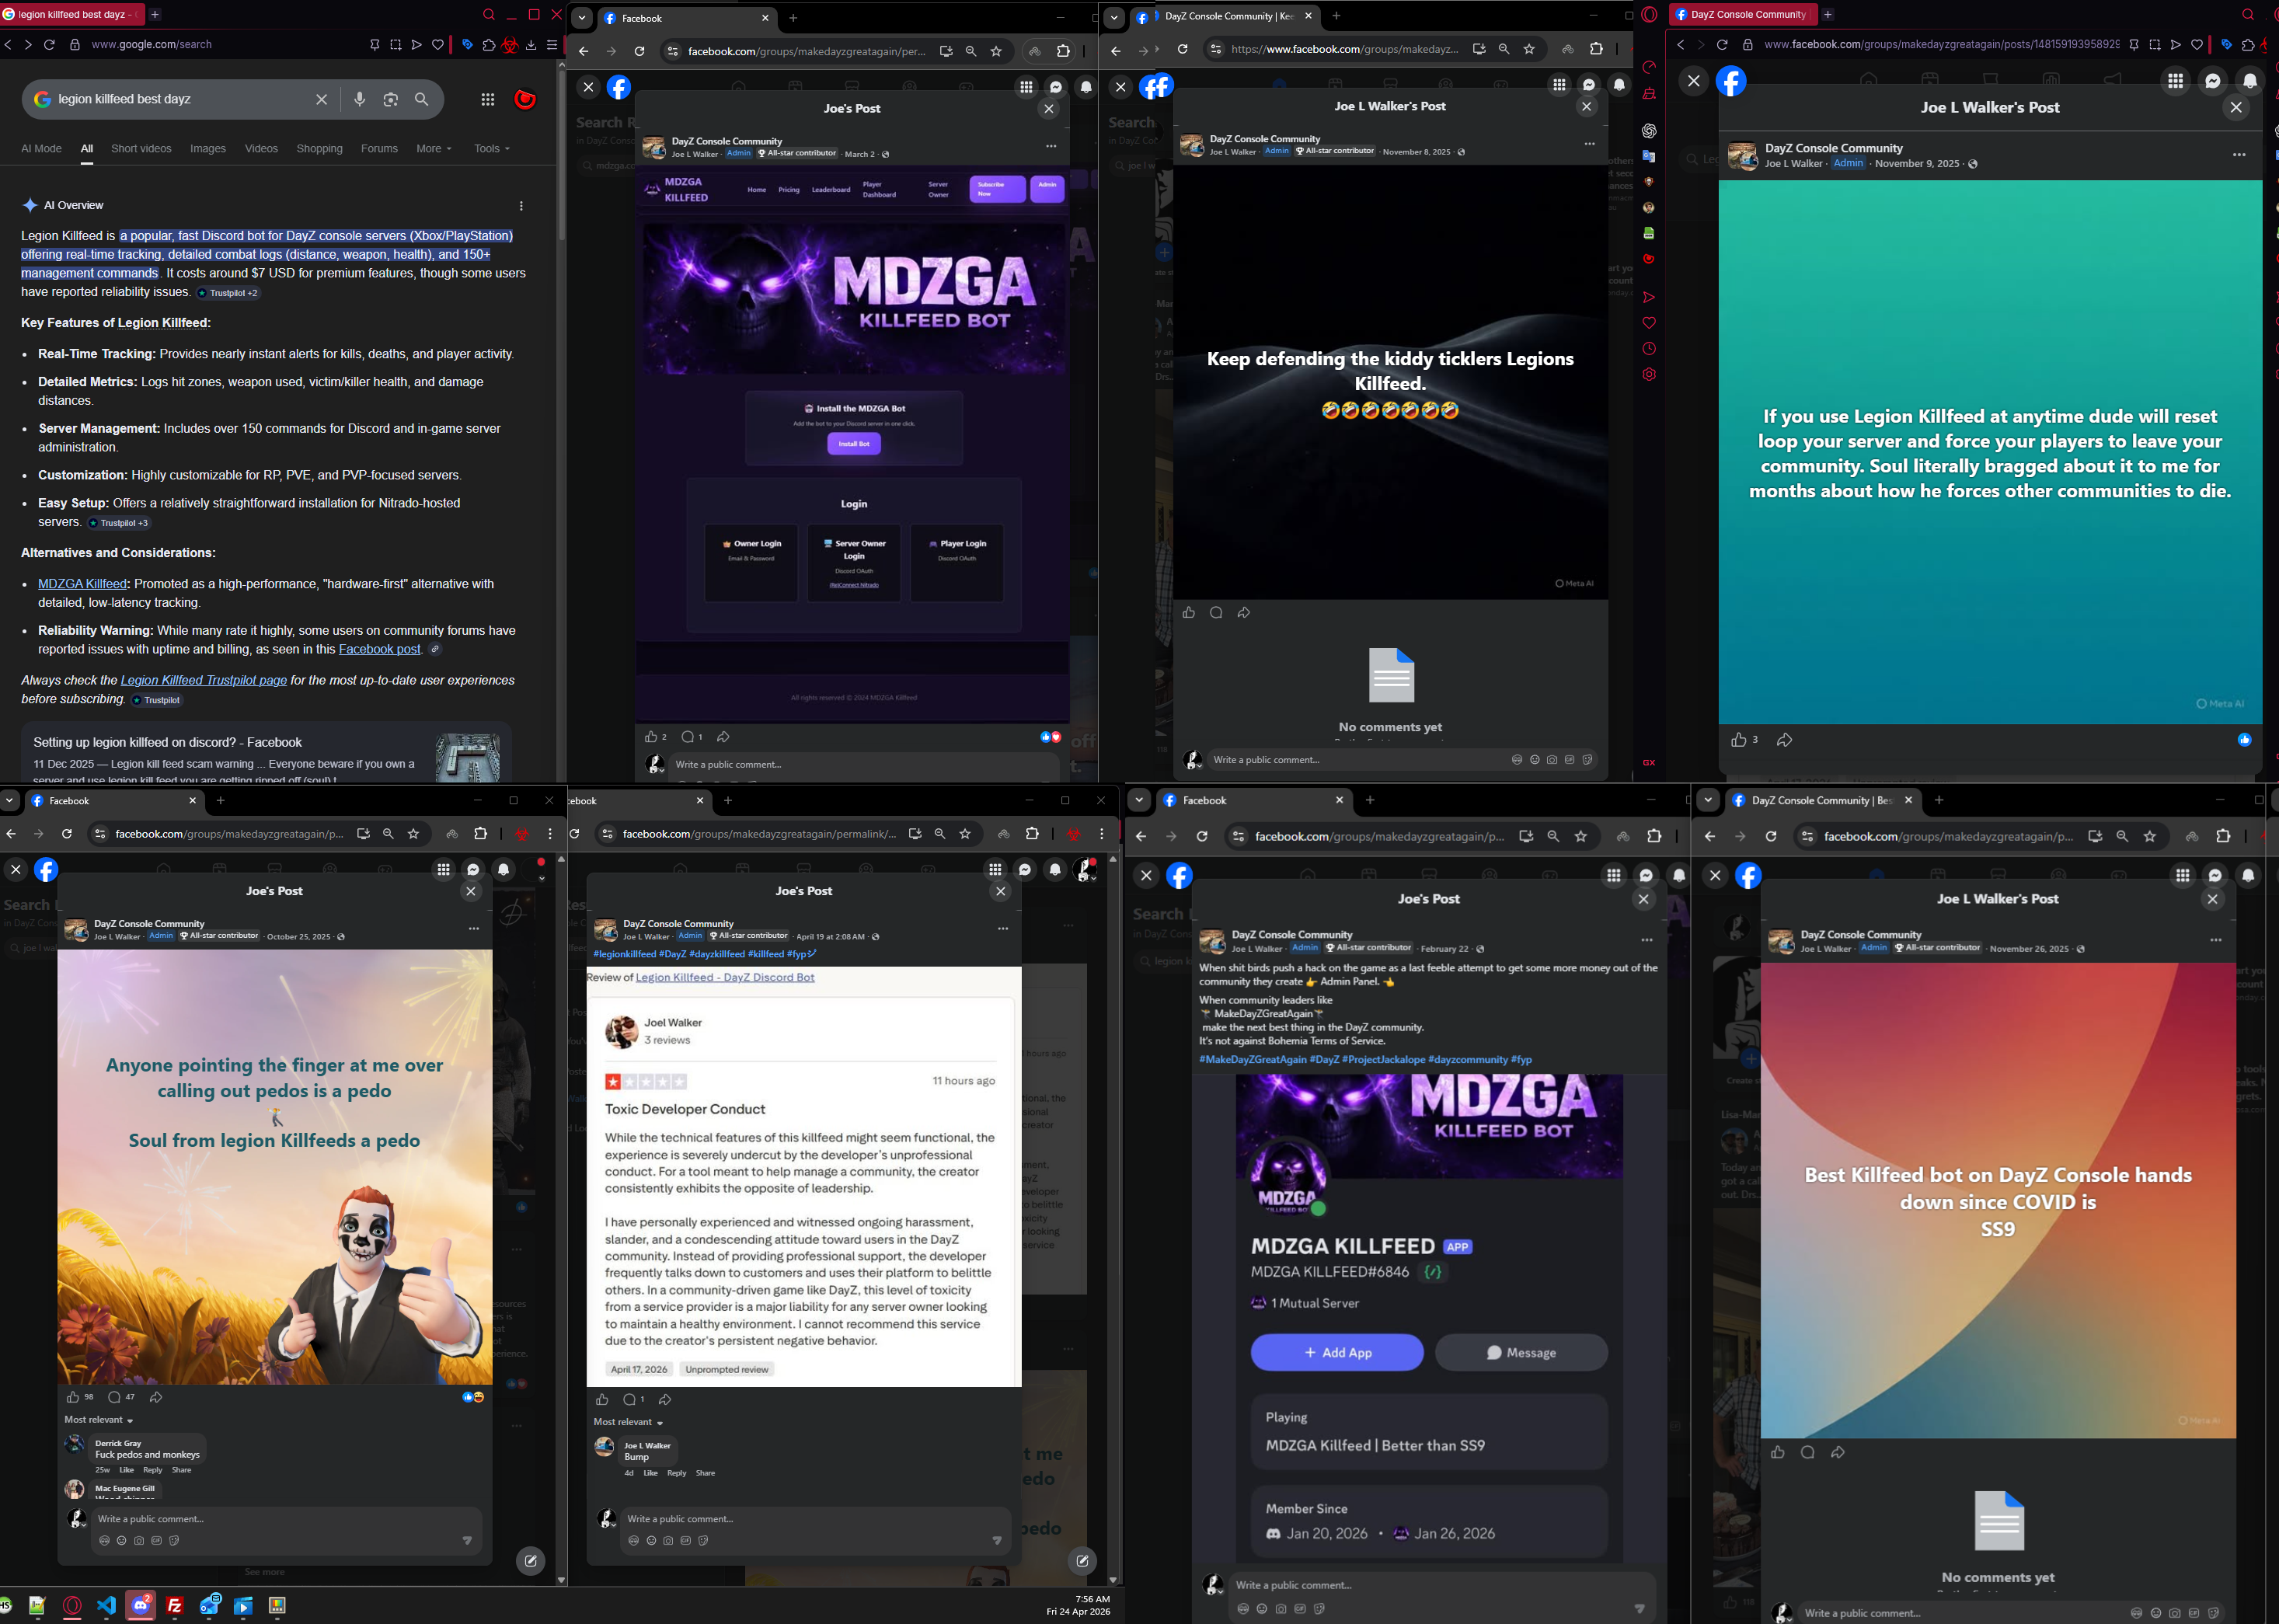Bookmark the page in April 19 post window
The width and height of the screenshot is (2279, 1624).
(965, 834)
